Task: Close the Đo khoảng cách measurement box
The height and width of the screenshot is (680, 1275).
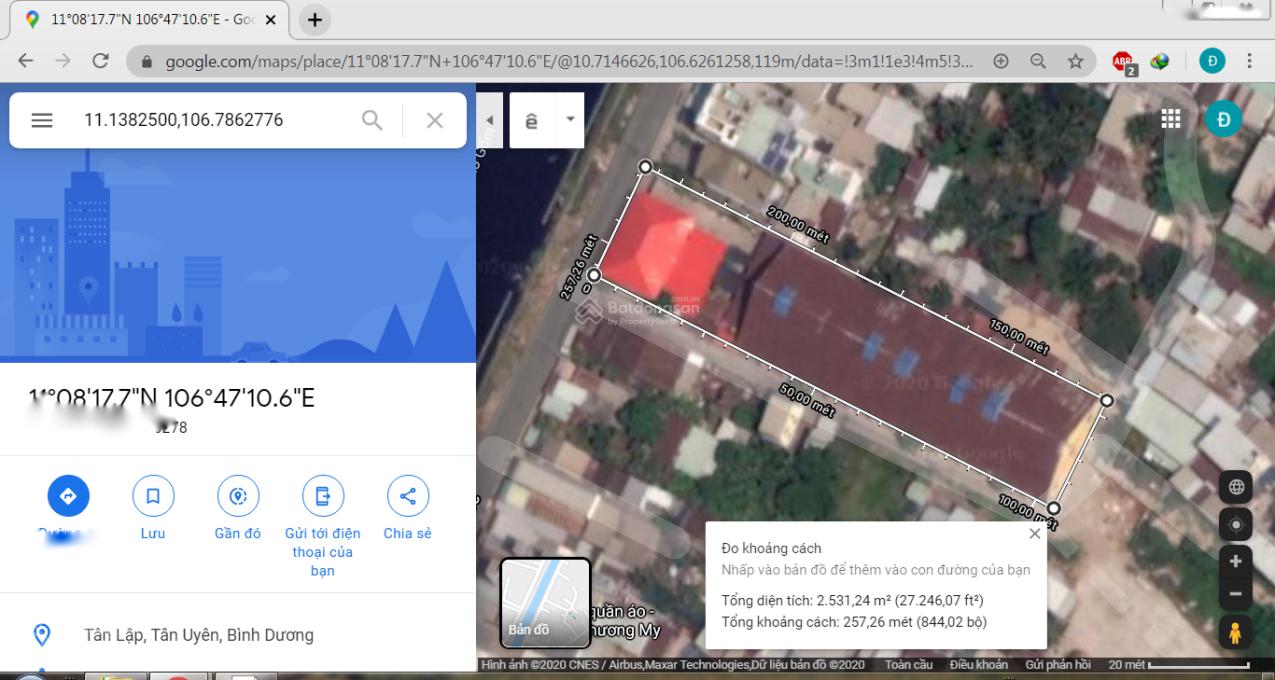Action: pyautogui.click(x=1035, y=534)
